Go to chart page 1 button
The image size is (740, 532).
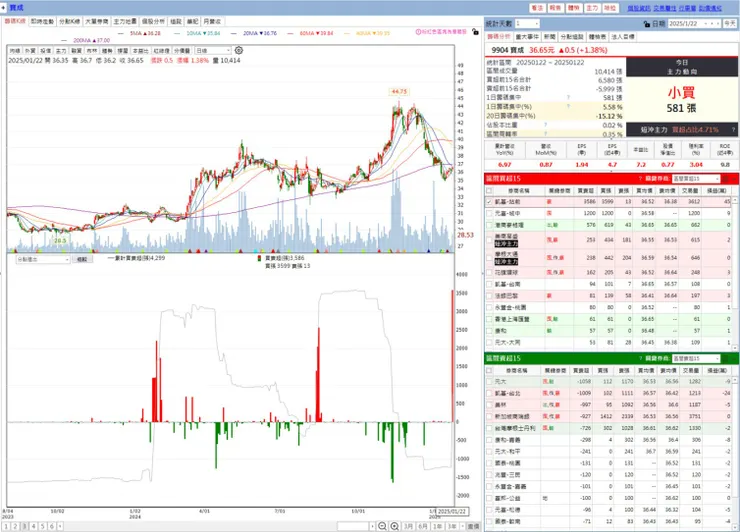(x=6, y=526)
